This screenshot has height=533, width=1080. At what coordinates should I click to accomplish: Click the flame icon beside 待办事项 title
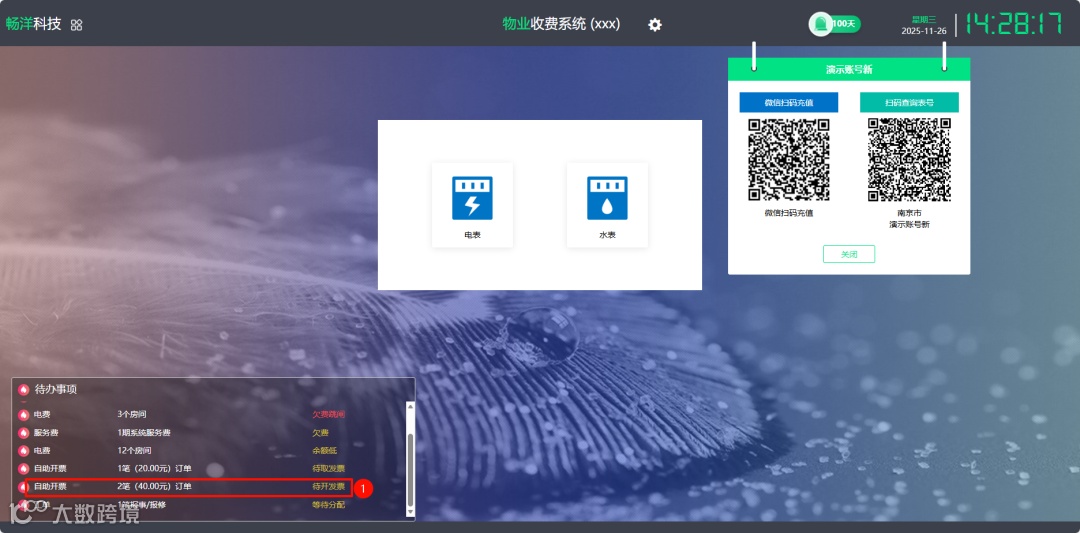[x=23, y=389]
